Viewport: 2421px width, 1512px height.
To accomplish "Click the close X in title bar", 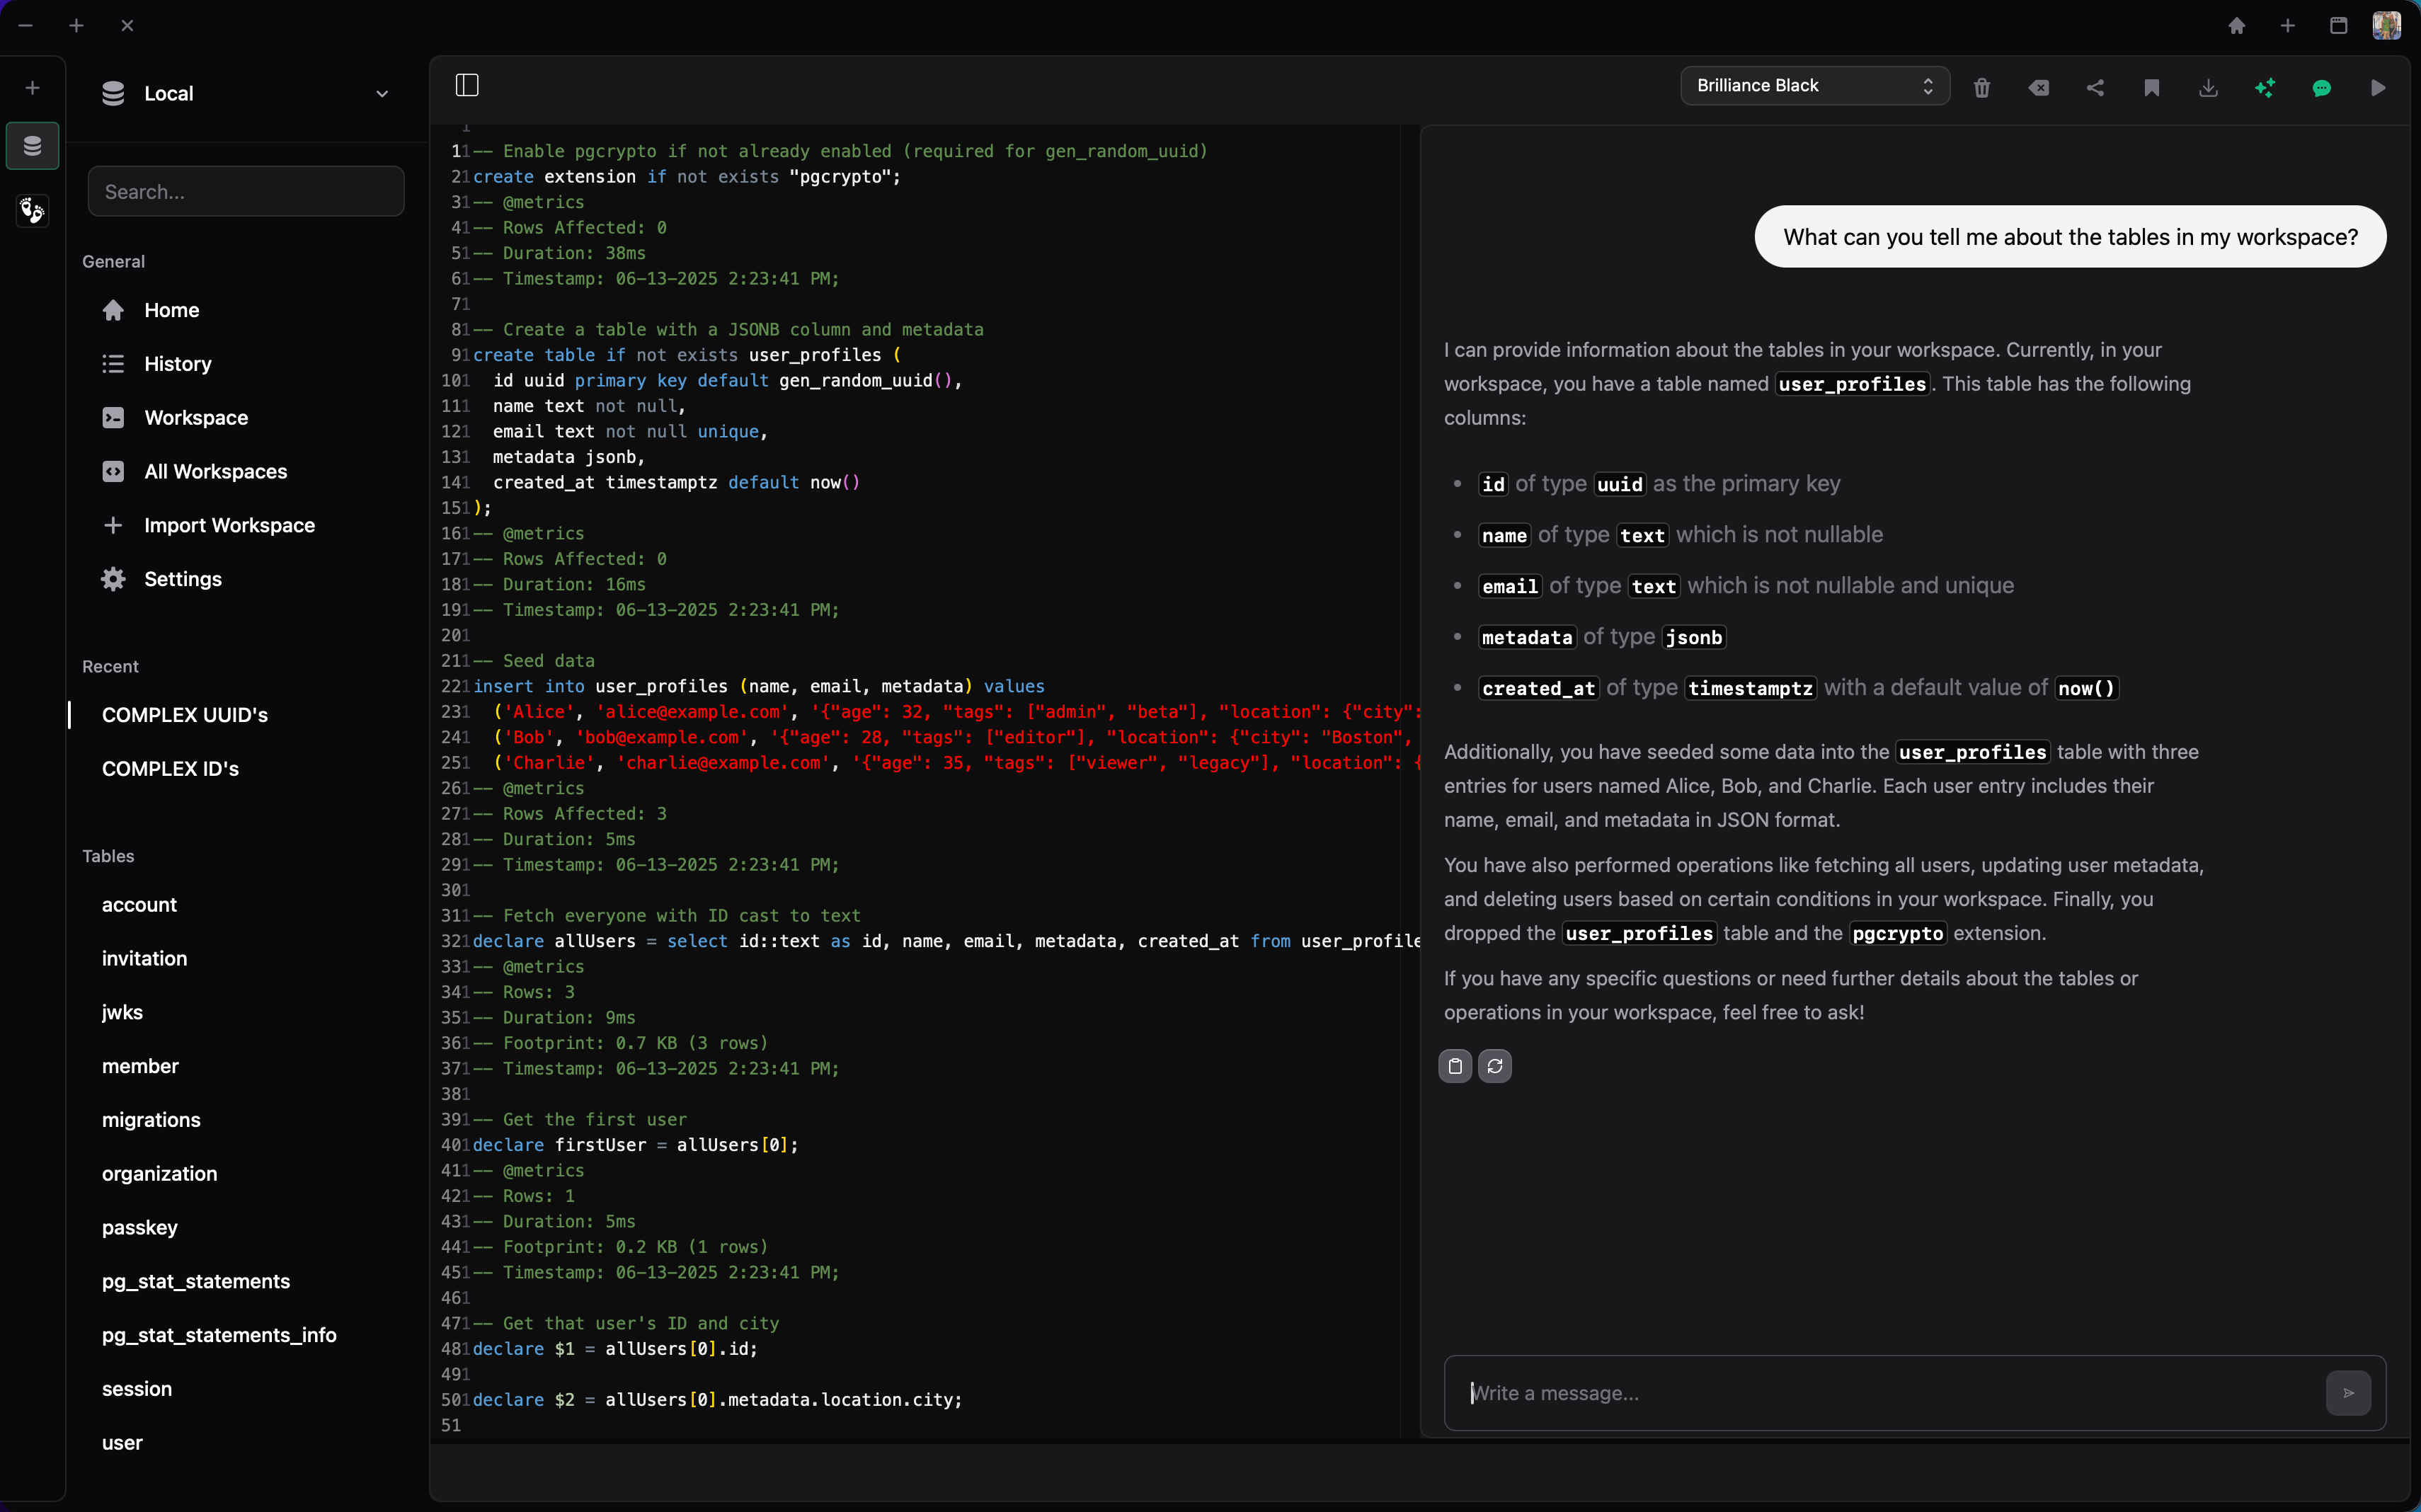I will [x=127, y=26].
